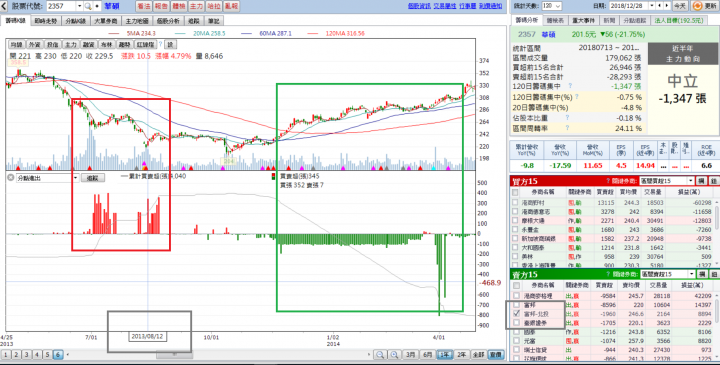720x365 pixels.
Task: Click the previous date arrow
Action: point(660,6)
